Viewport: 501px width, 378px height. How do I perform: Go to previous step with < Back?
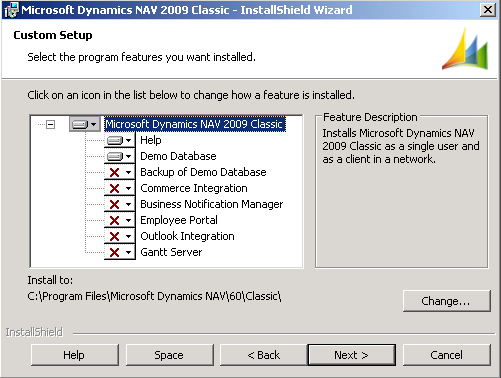tap(264, 355)
